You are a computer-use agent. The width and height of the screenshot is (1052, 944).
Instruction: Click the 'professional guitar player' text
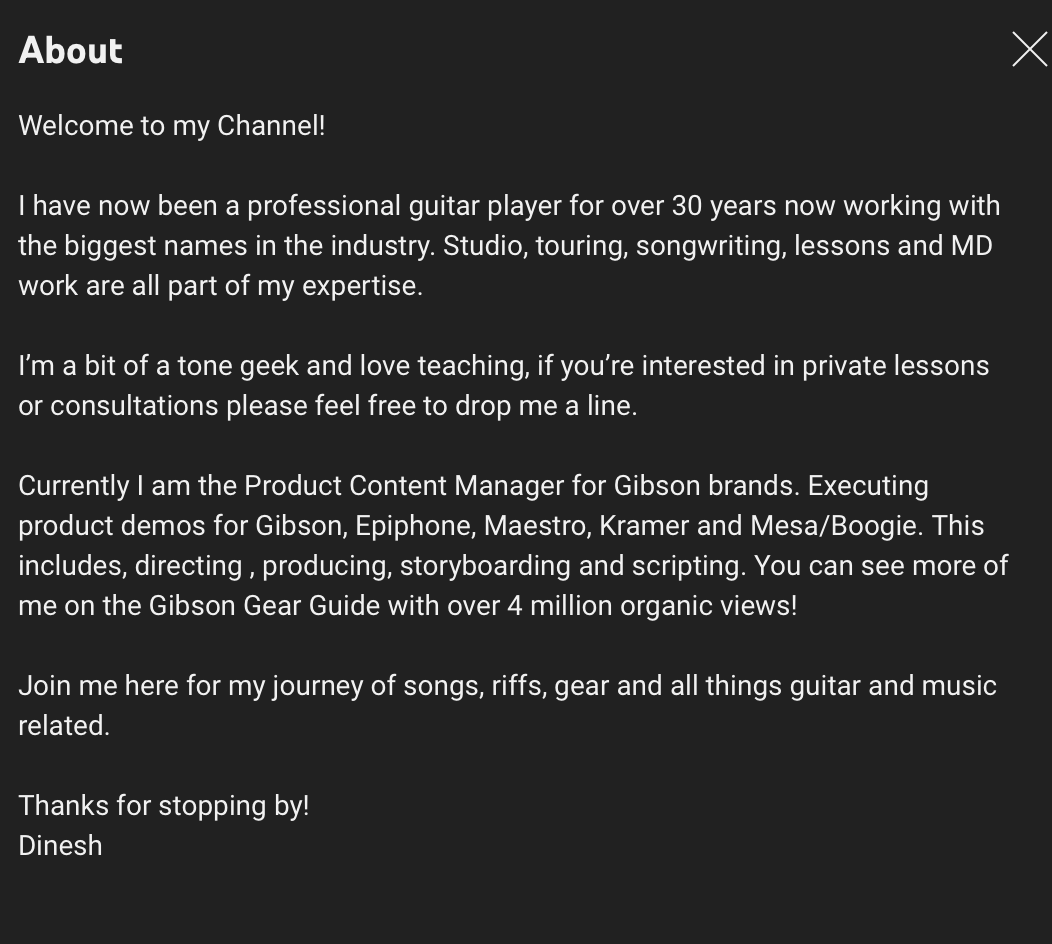coord(404,206)
